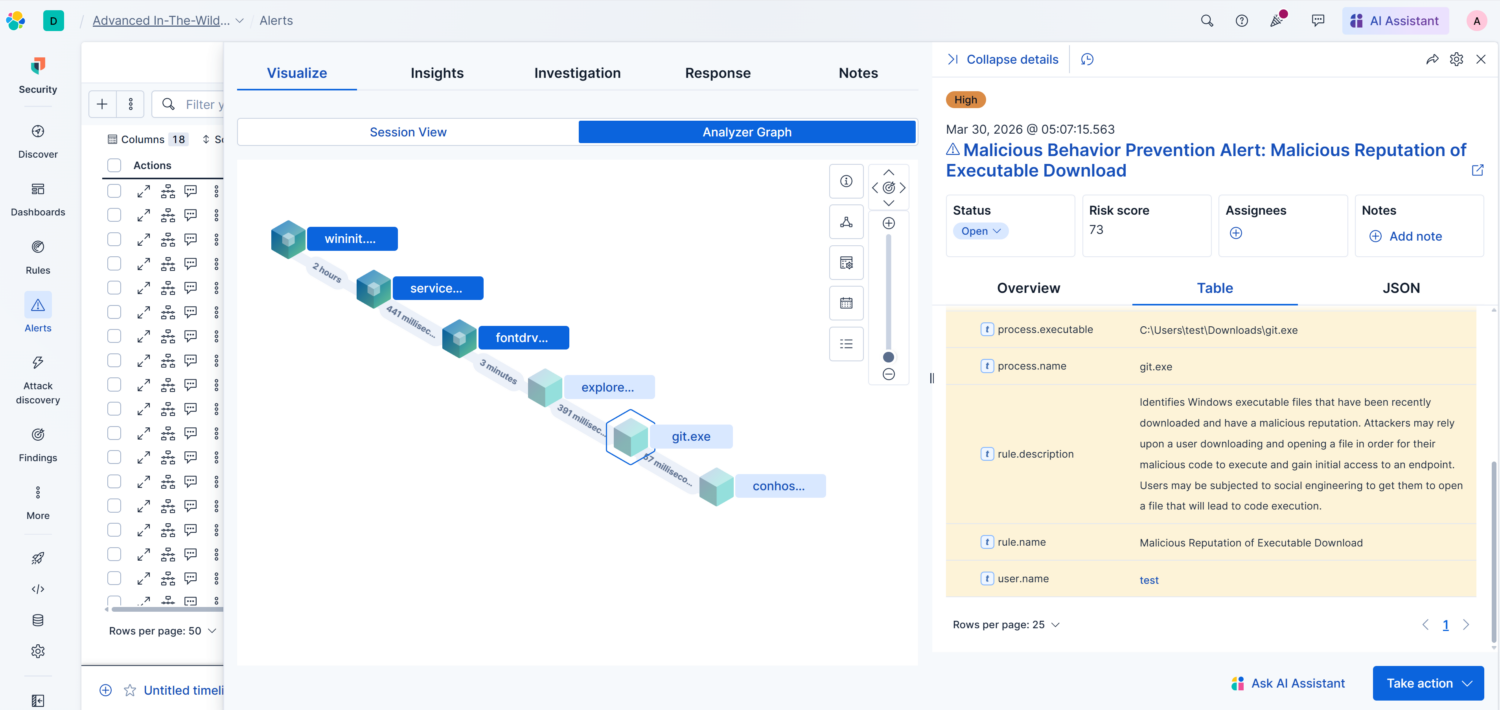This screenshot has width=1500, height=710.
Task: Show the graph legend list icon
Action: coord(846,344)
